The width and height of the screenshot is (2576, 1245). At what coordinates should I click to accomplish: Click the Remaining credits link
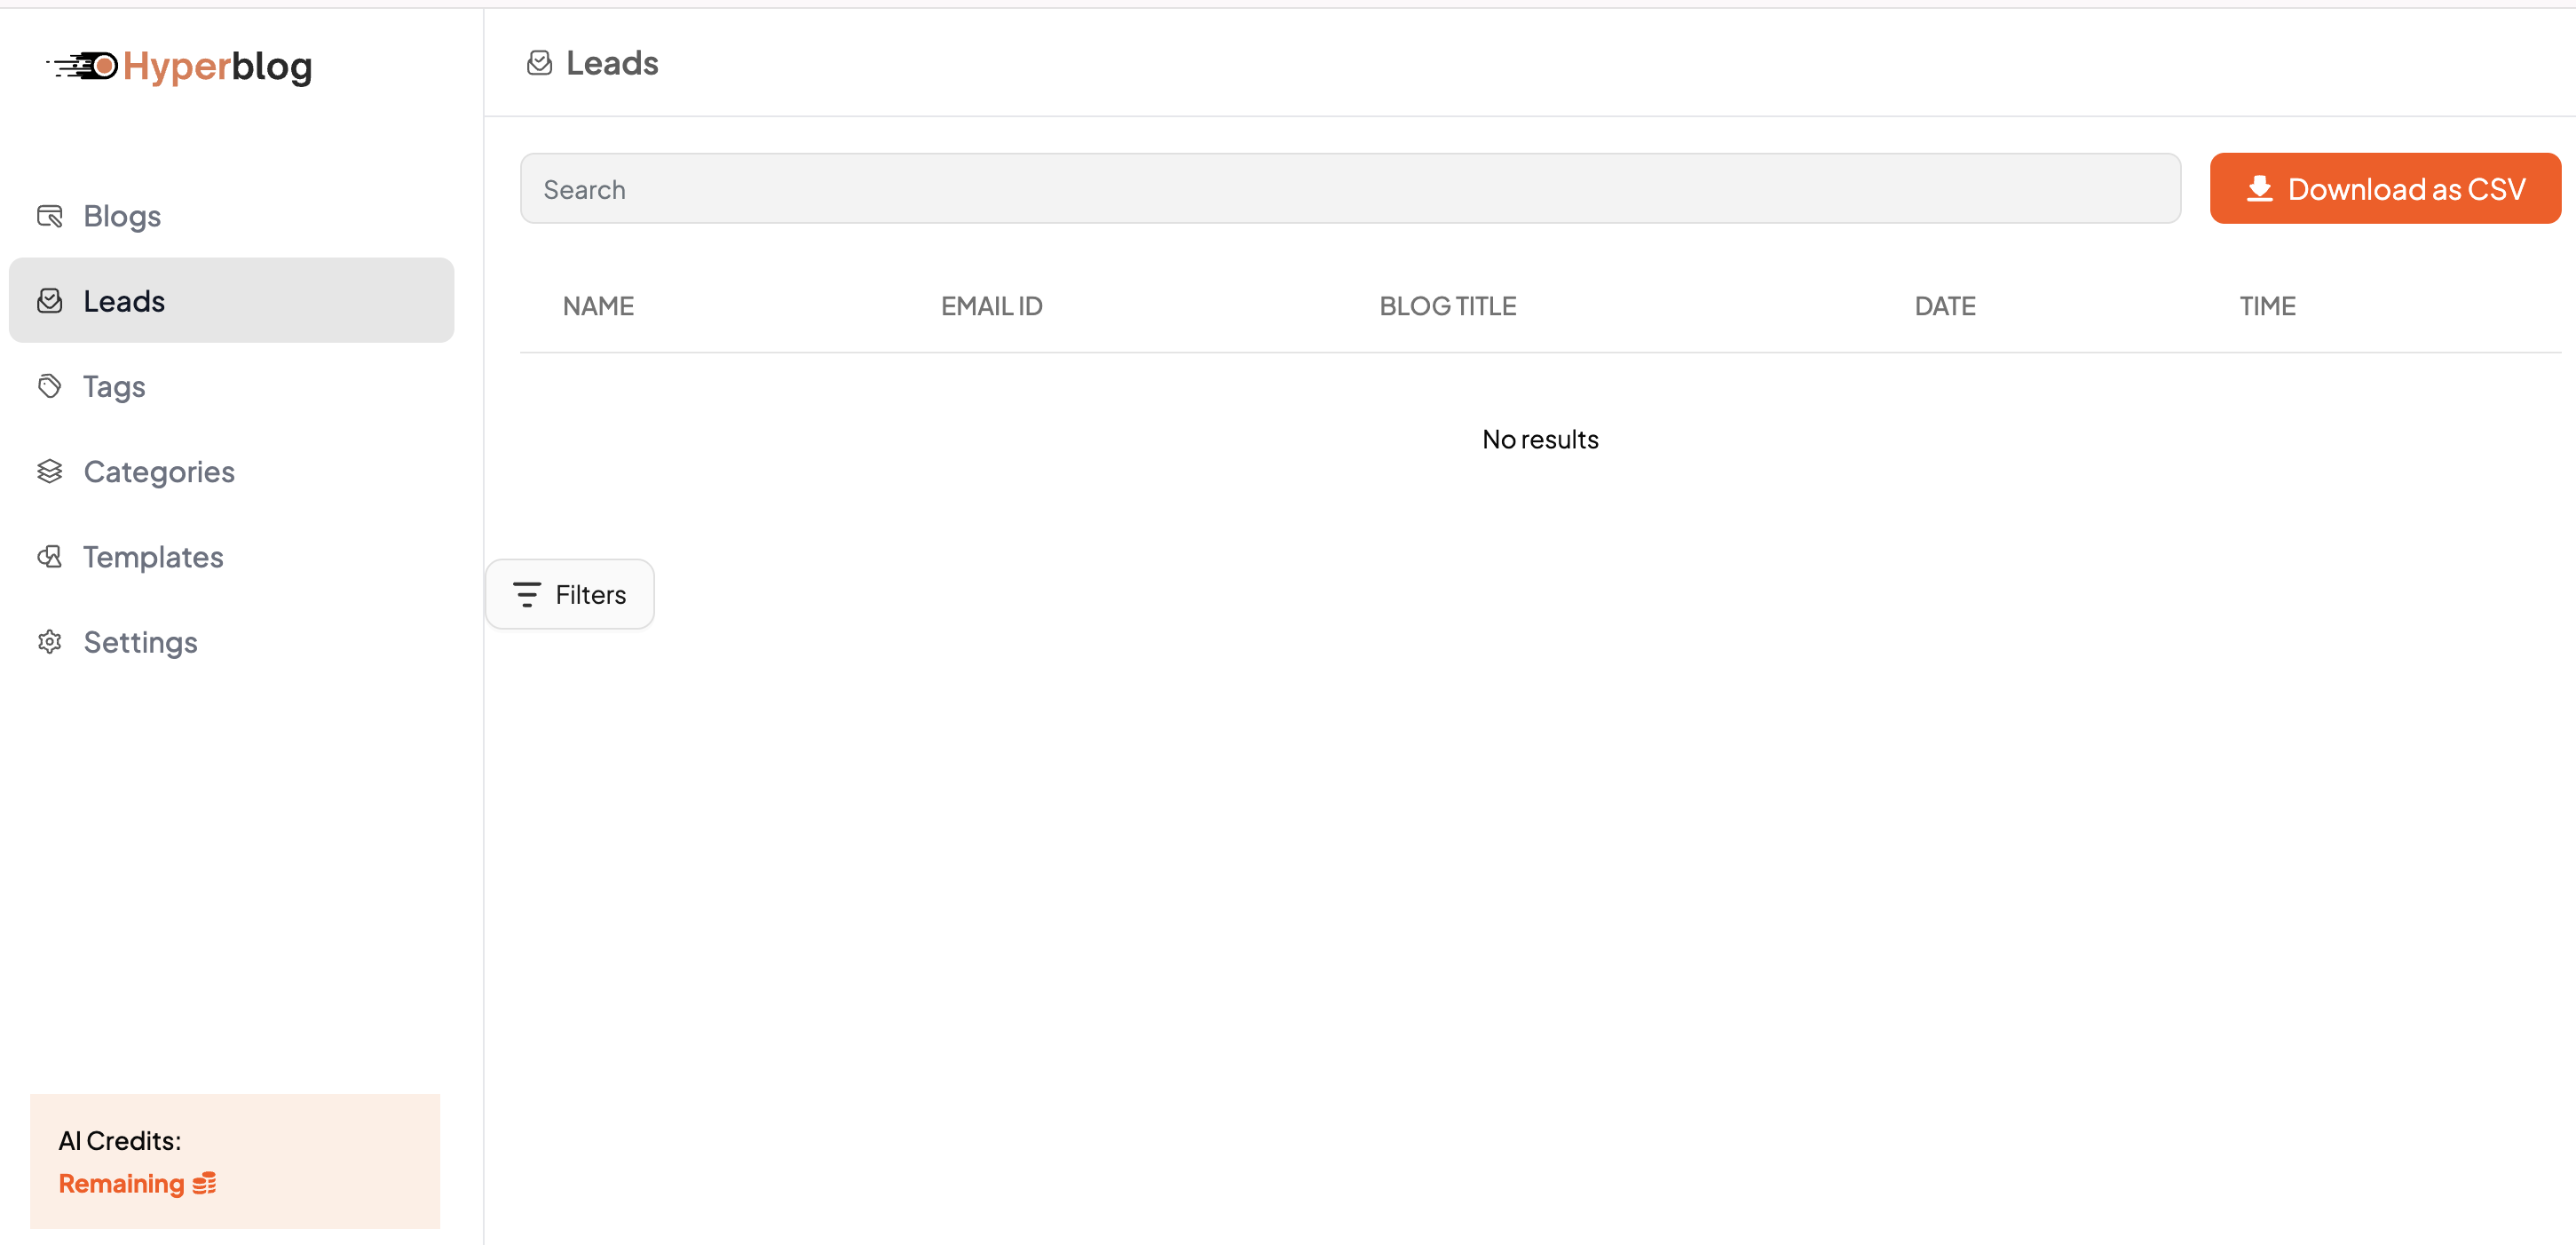pos(121,1184)
